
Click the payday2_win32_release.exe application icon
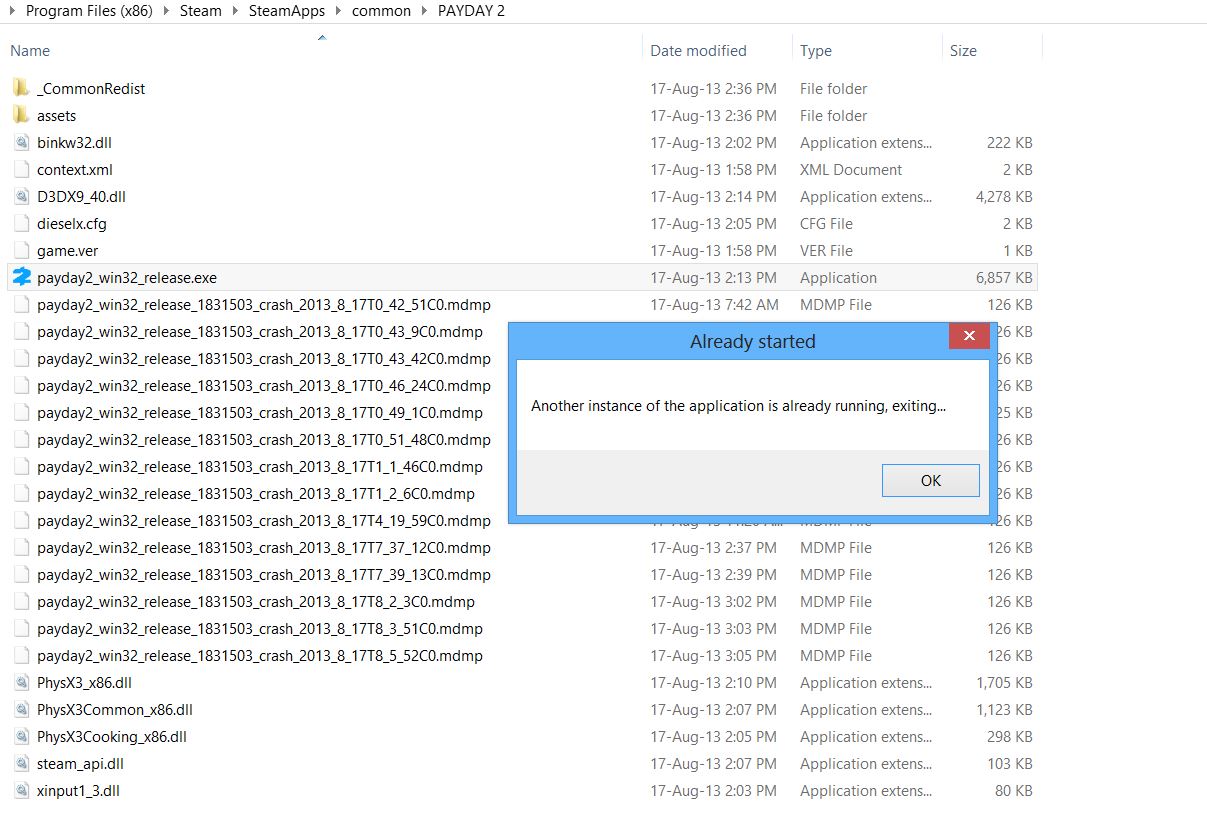tap(21, 277)
